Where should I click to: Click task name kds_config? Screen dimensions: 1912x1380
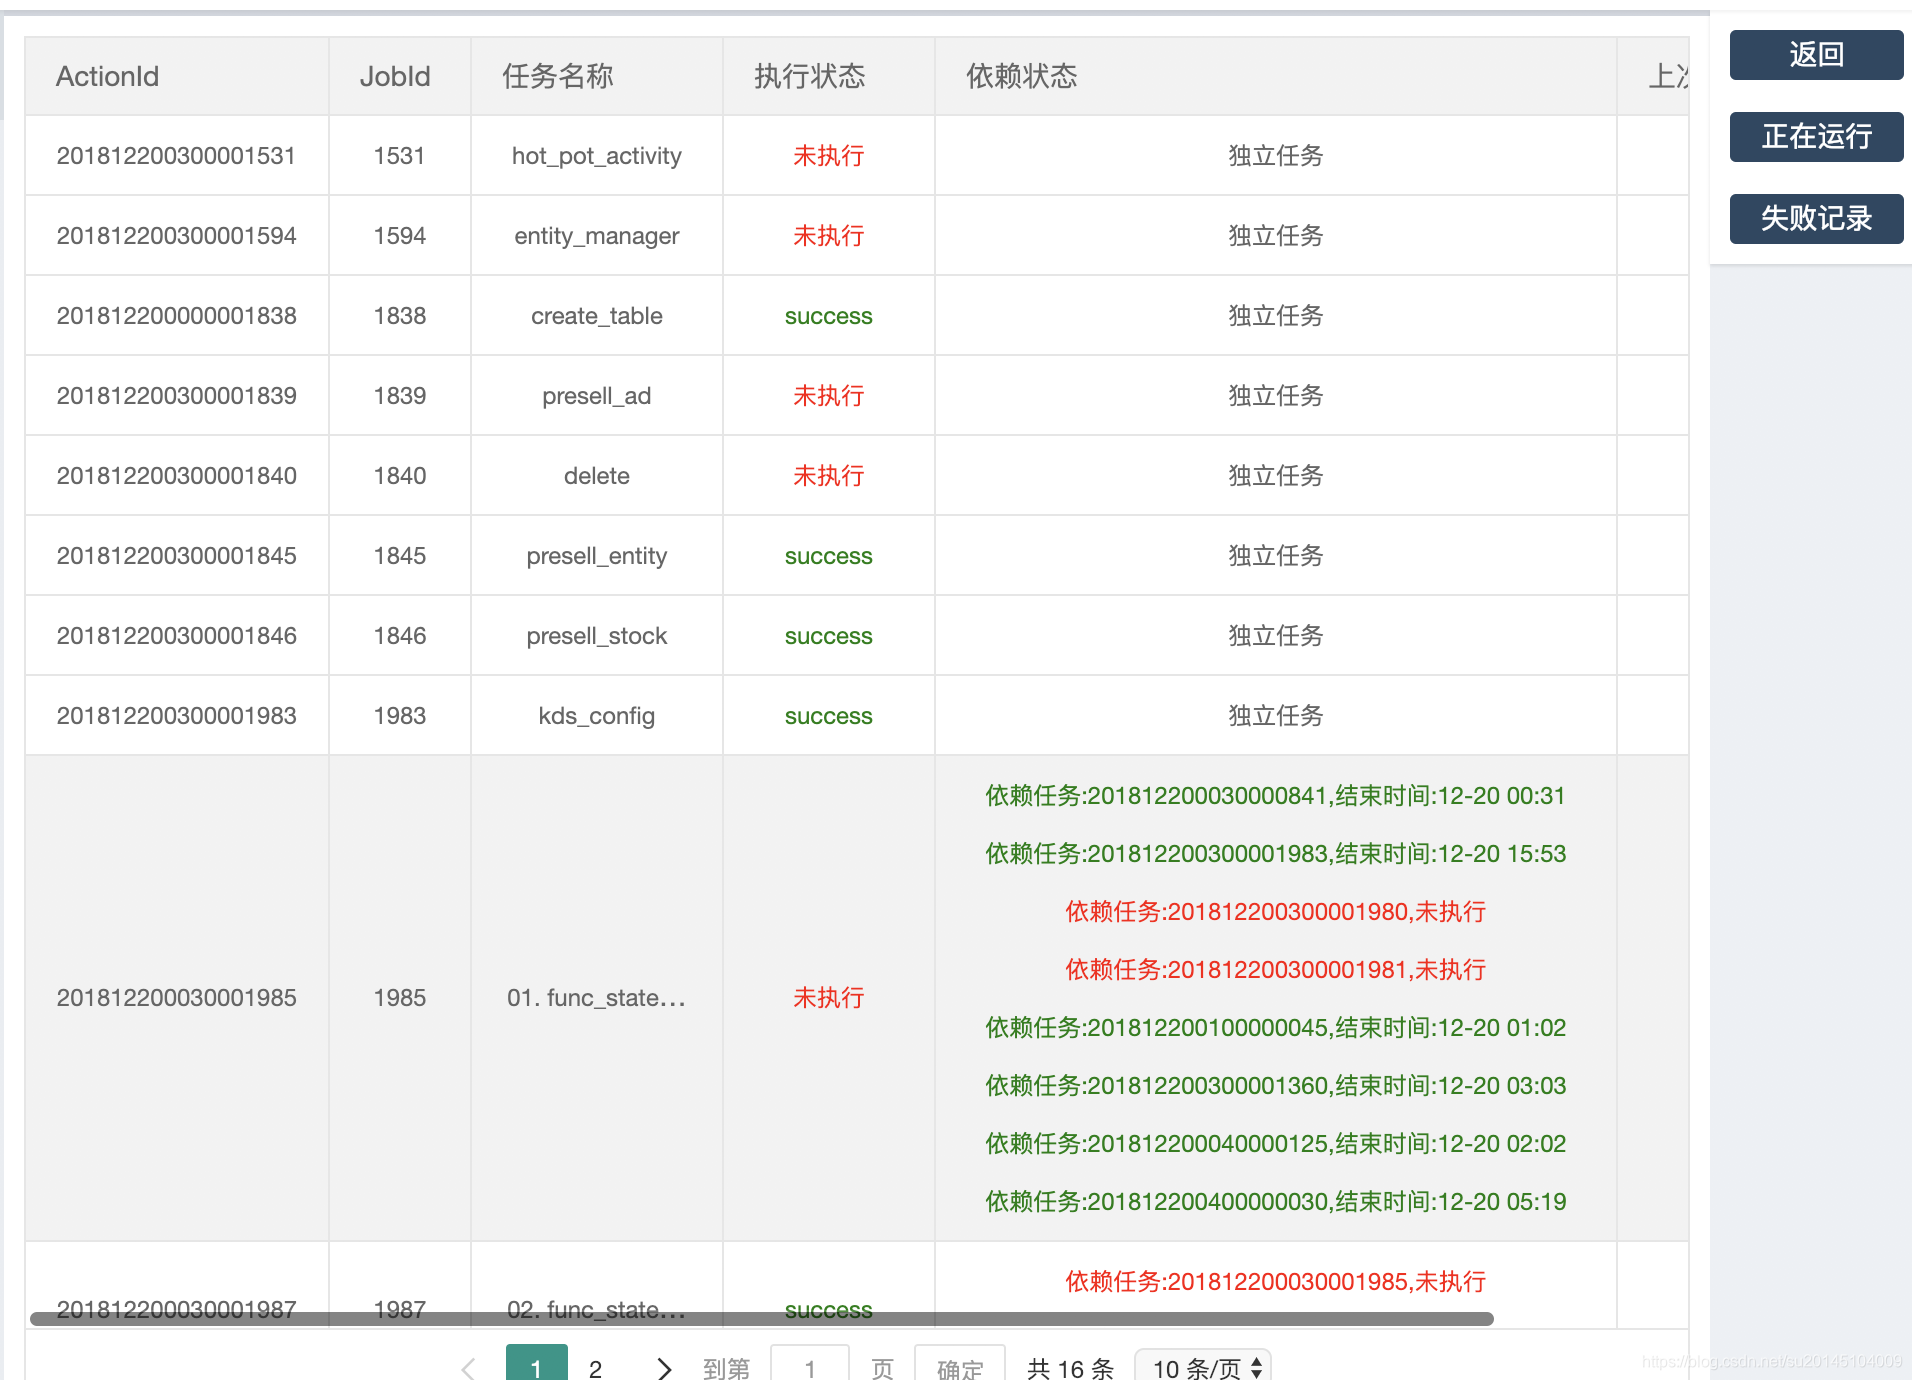point(597,716)
